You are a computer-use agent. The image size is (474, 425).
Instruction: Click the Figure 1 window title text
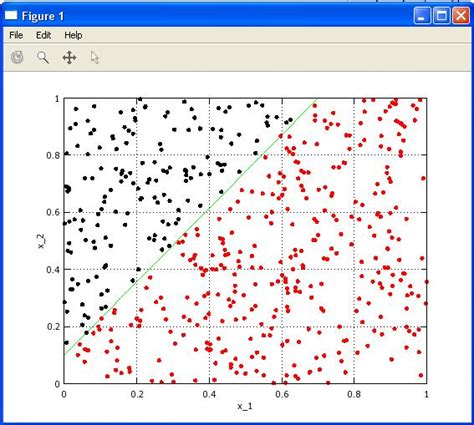tap(43, 16)
